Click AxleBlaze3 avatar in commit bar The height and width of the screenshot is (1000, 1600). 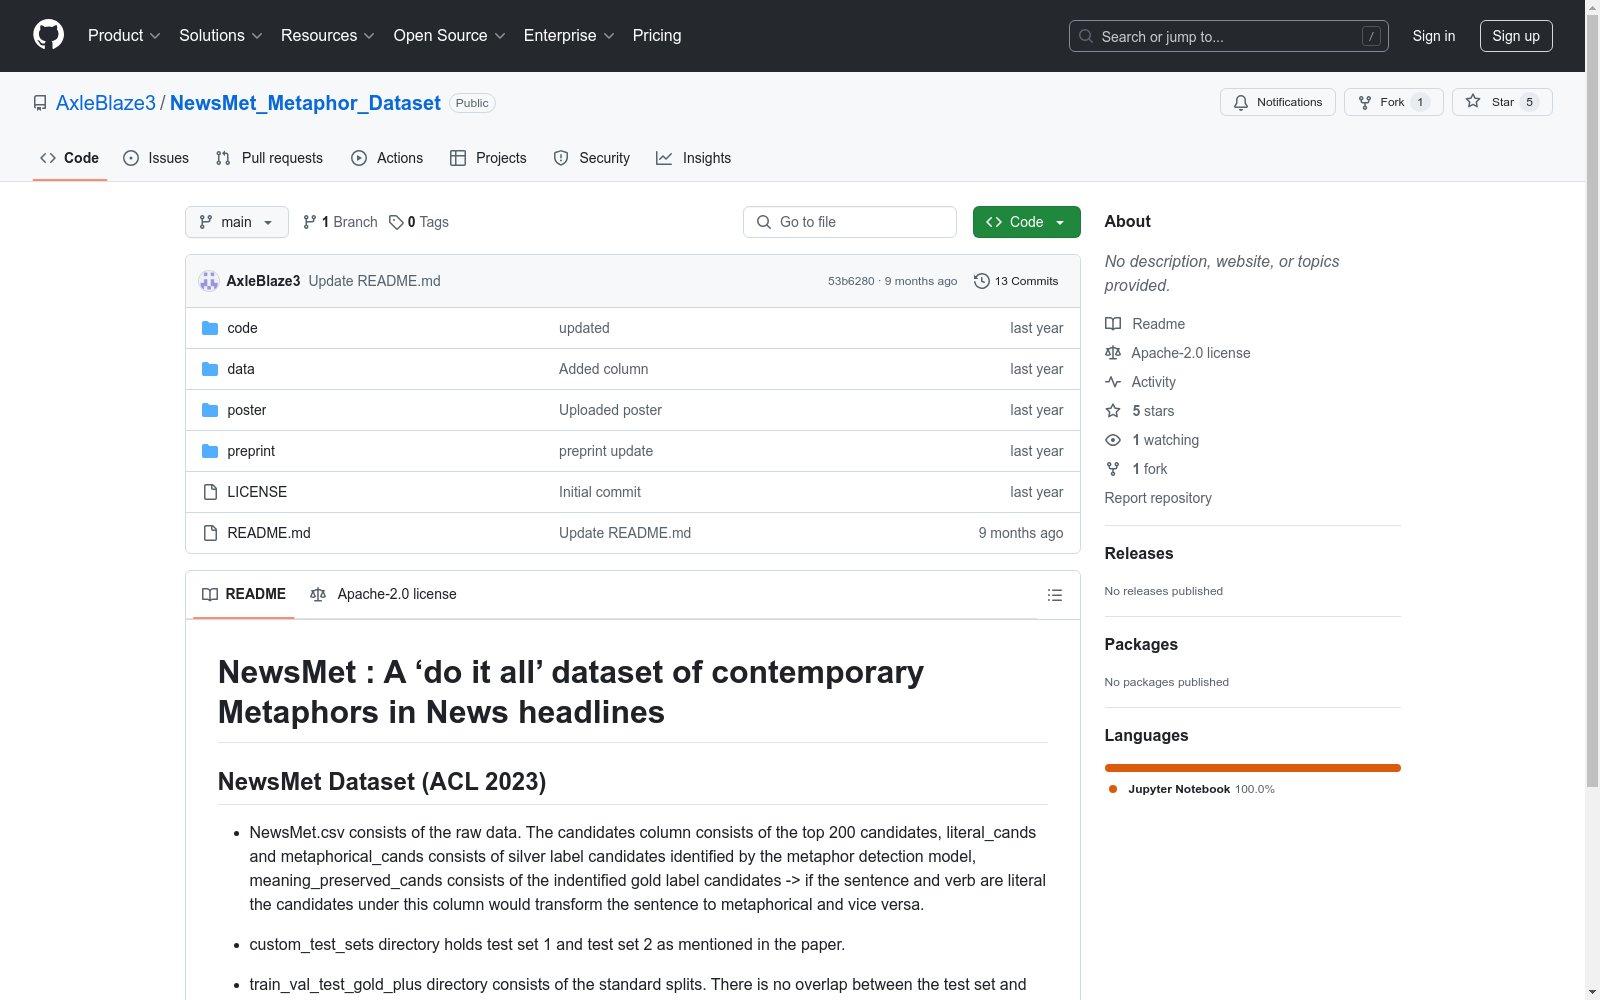coord(209,281)
